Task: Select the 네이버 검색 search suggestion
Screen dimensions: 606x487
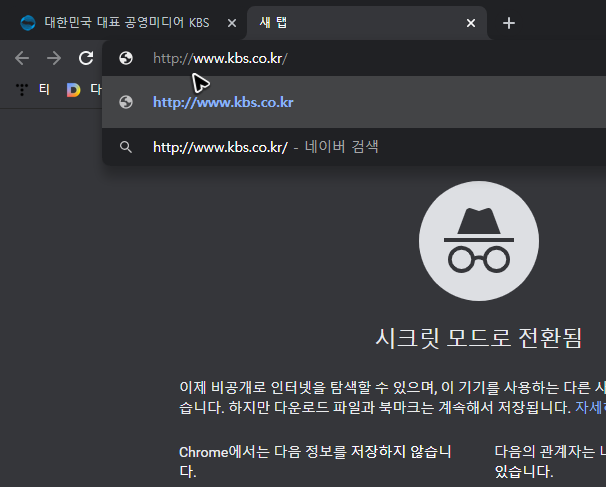Action: tap(354, 147)
